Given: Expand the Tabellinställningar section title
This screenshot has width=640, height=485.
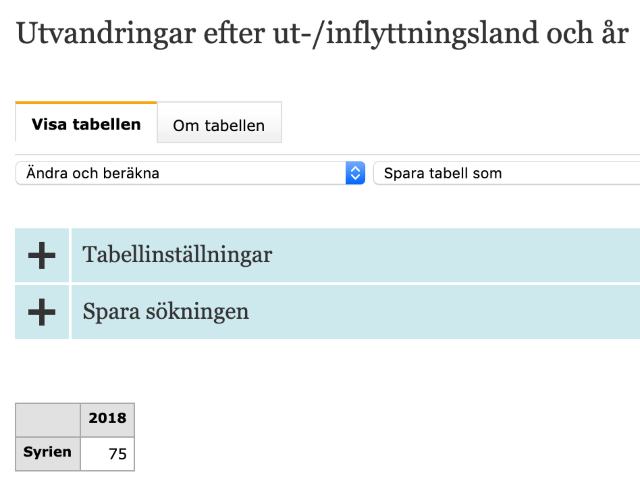Looking at the screenshot, I should [x=177, y=255].
